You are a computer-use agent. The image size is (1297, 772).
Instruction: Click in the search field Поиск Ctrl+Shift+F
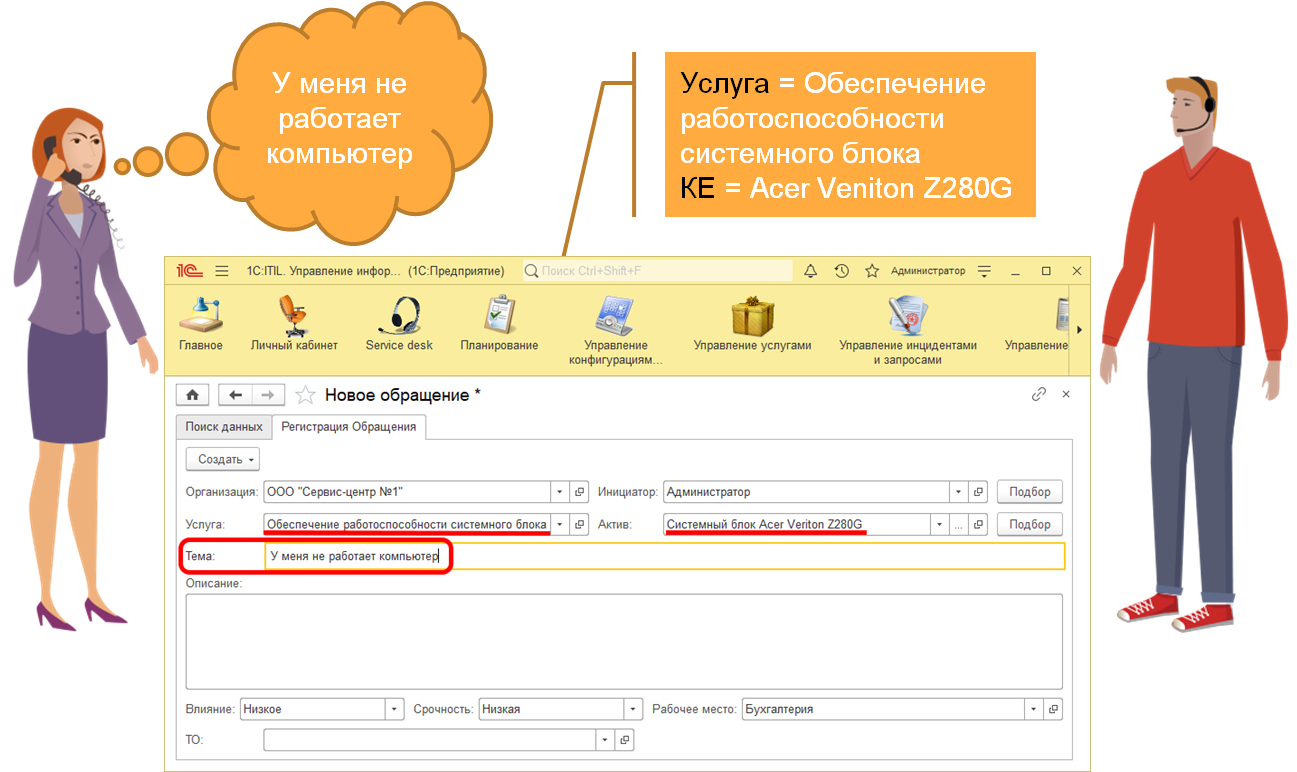coord(657,271)
